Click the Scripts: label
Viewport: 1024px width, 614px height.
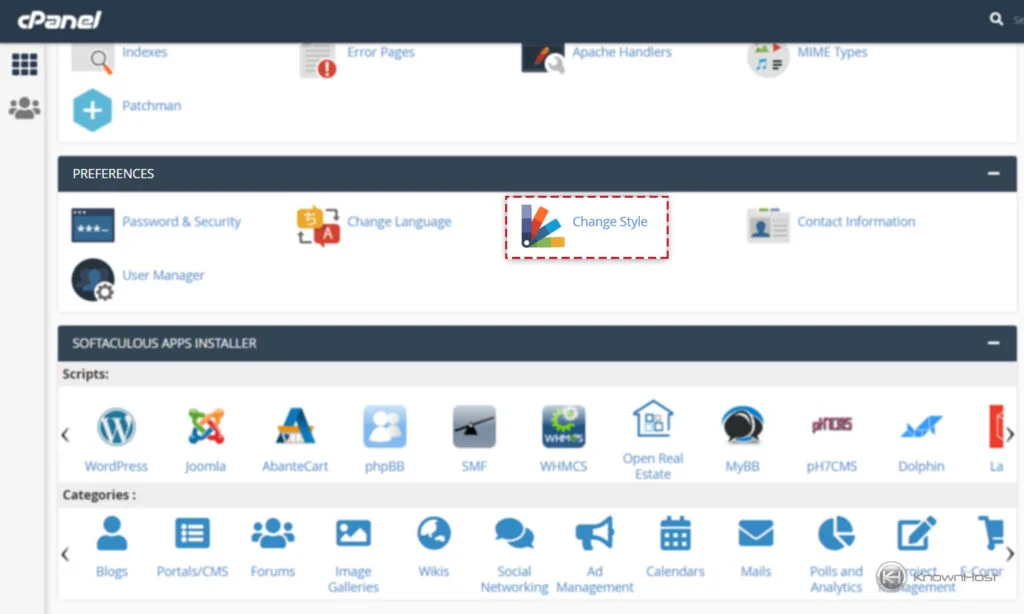(86, 374)
